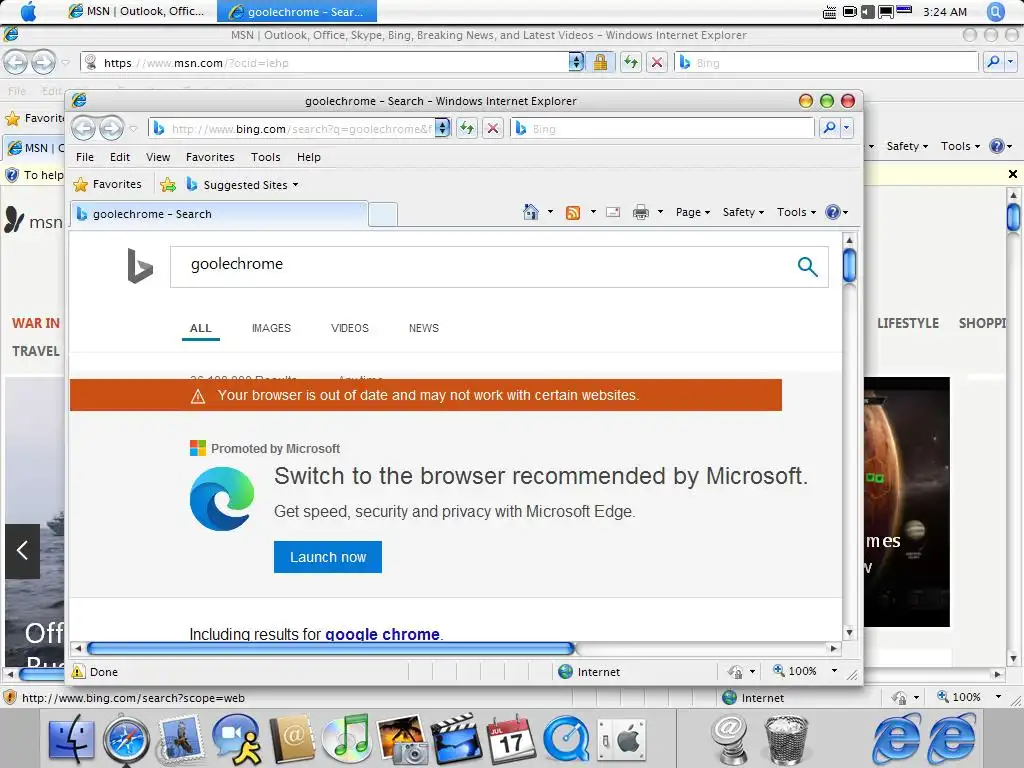Open the Help menu
1024x768 pixels.
pyautogui.click(x=308, y=157)
